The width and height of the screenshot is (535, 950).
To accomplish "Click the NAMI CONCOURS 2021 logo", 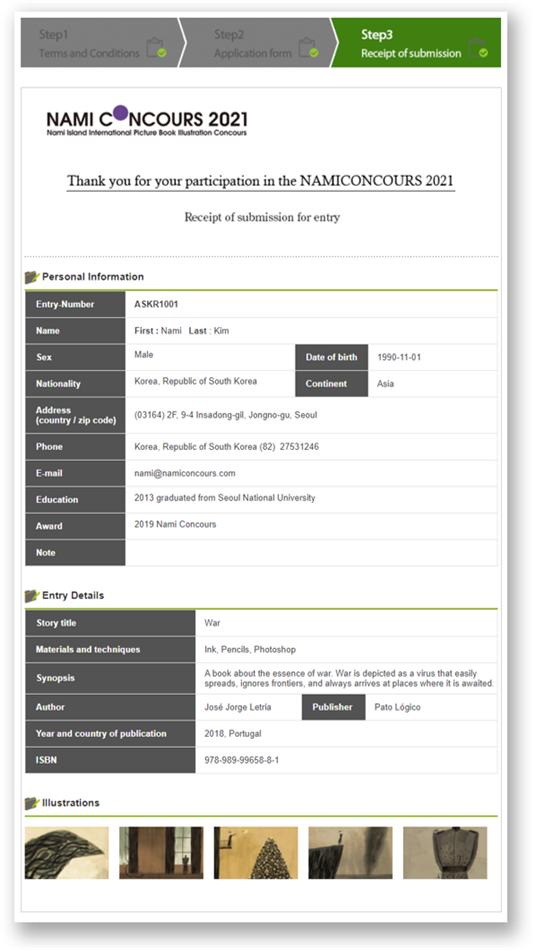I will (147, 120).
